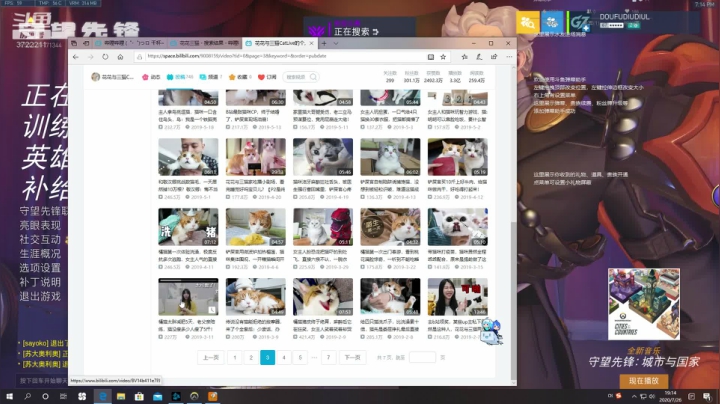
Task: Open the browser home page
Action: coord(120,57)
